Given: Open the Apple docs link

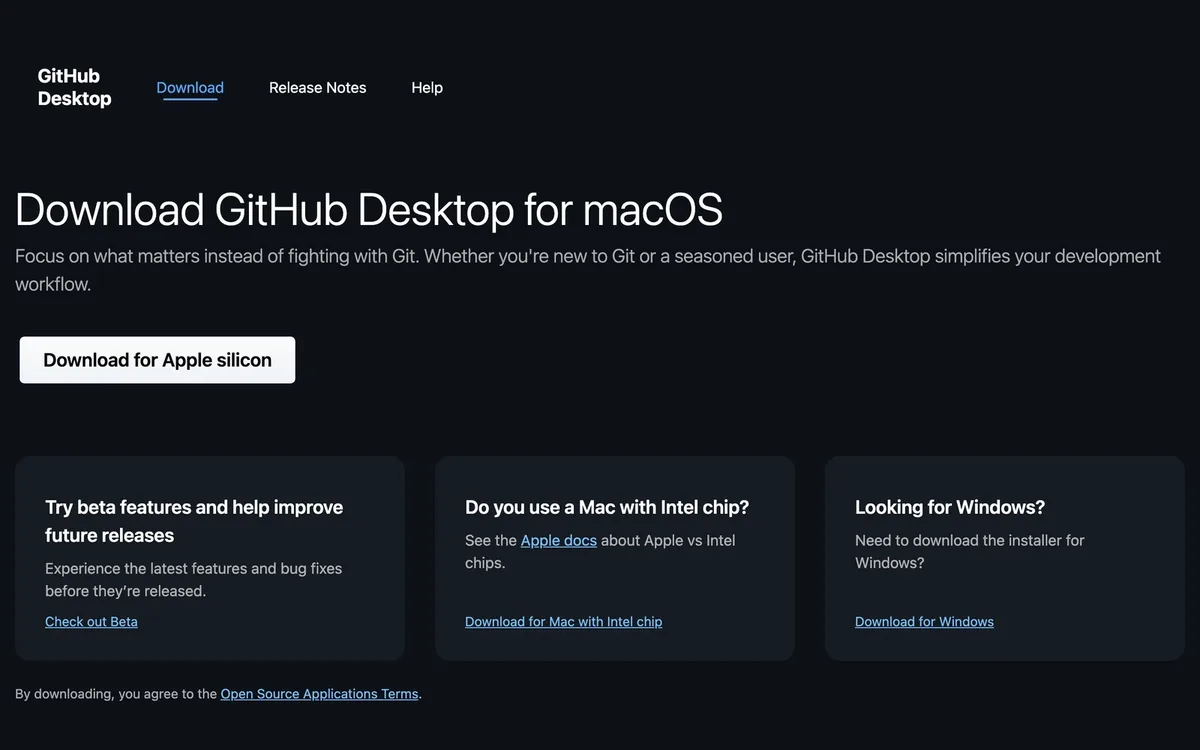Looking at the screenshot, I should click(x=559, y=540).
